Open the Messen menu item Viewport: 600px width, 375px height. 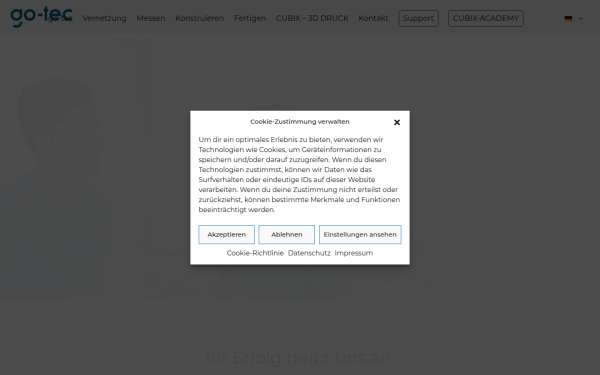click(151, 18)
